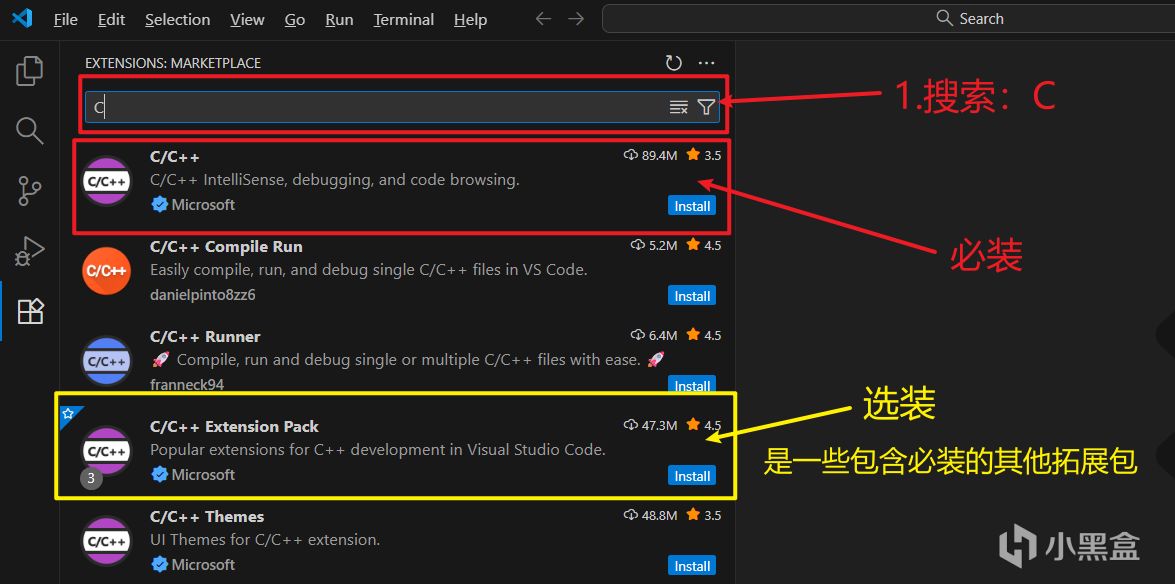Click the C/C++ Extension Pack logo
The width and height of the screenshot is (1175, 584).
[106, 451]
